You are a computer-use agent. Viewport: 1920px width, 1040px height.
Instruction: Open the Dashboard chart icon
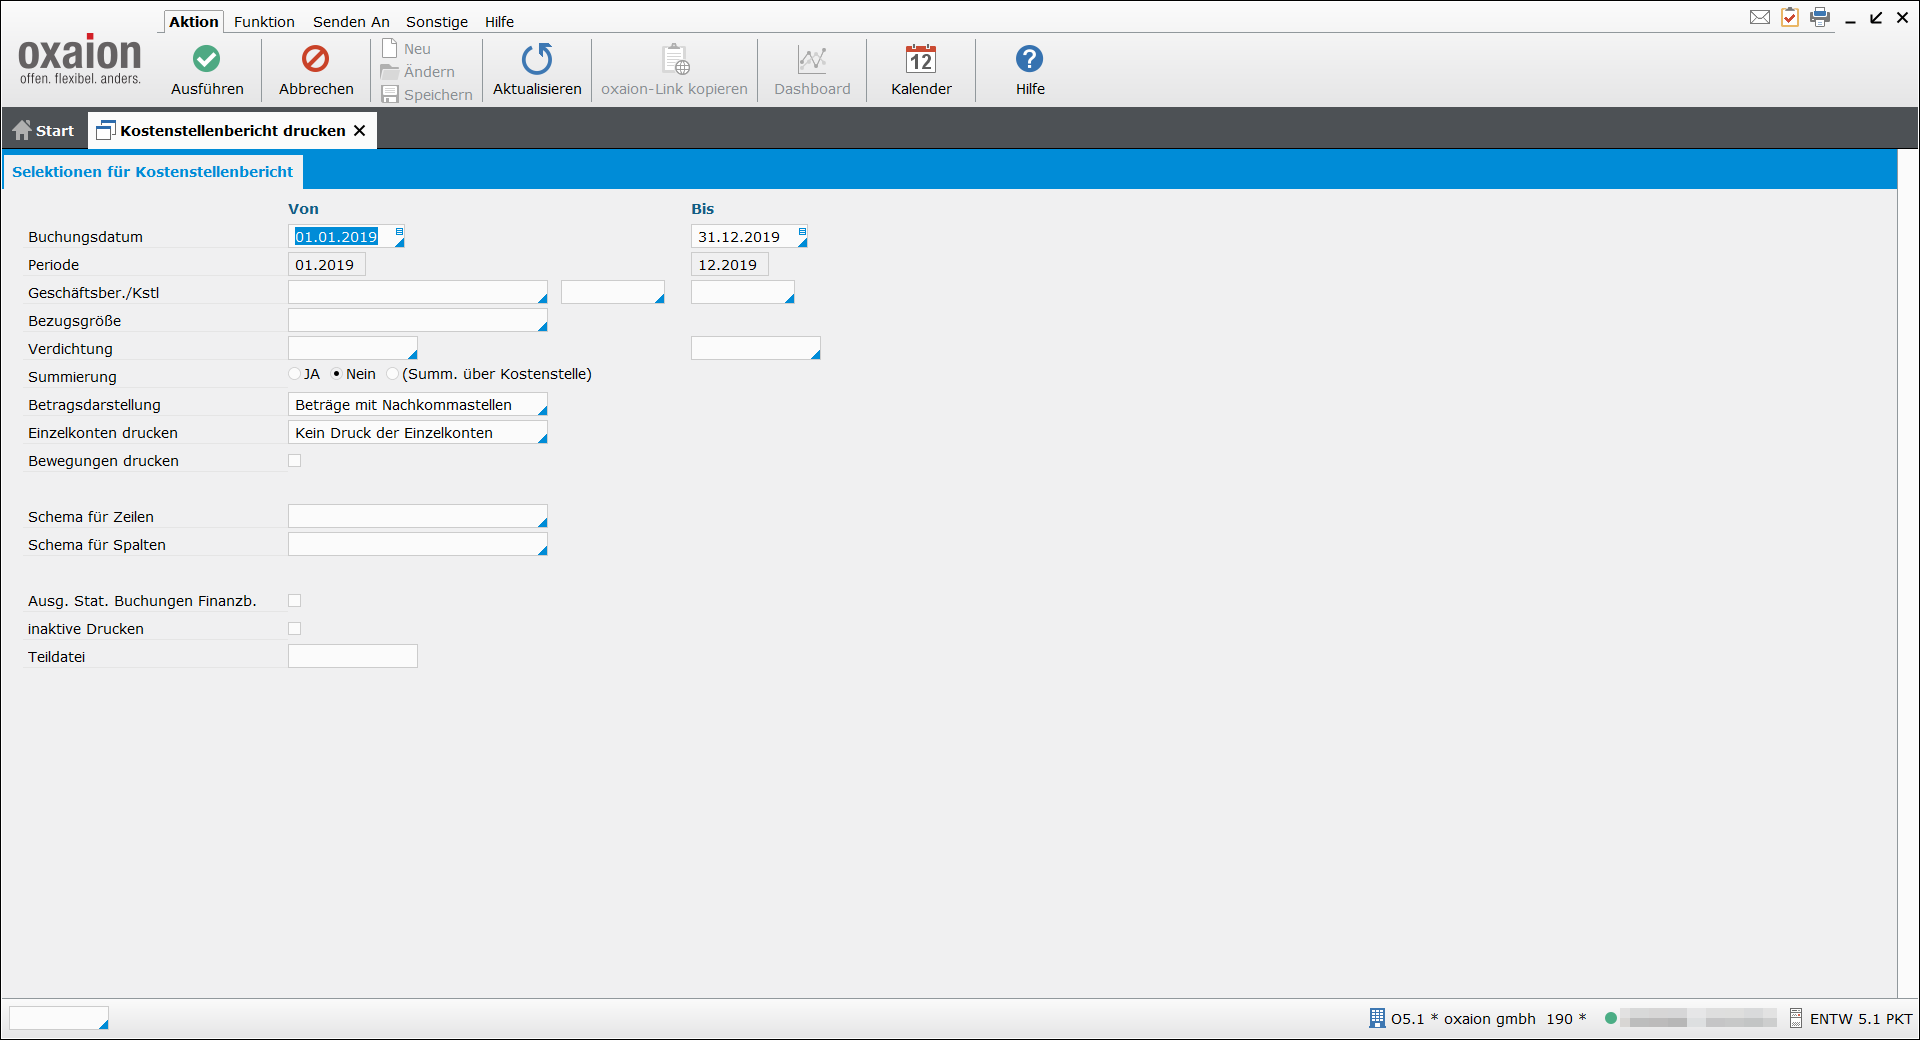click(x=812, y=60)
